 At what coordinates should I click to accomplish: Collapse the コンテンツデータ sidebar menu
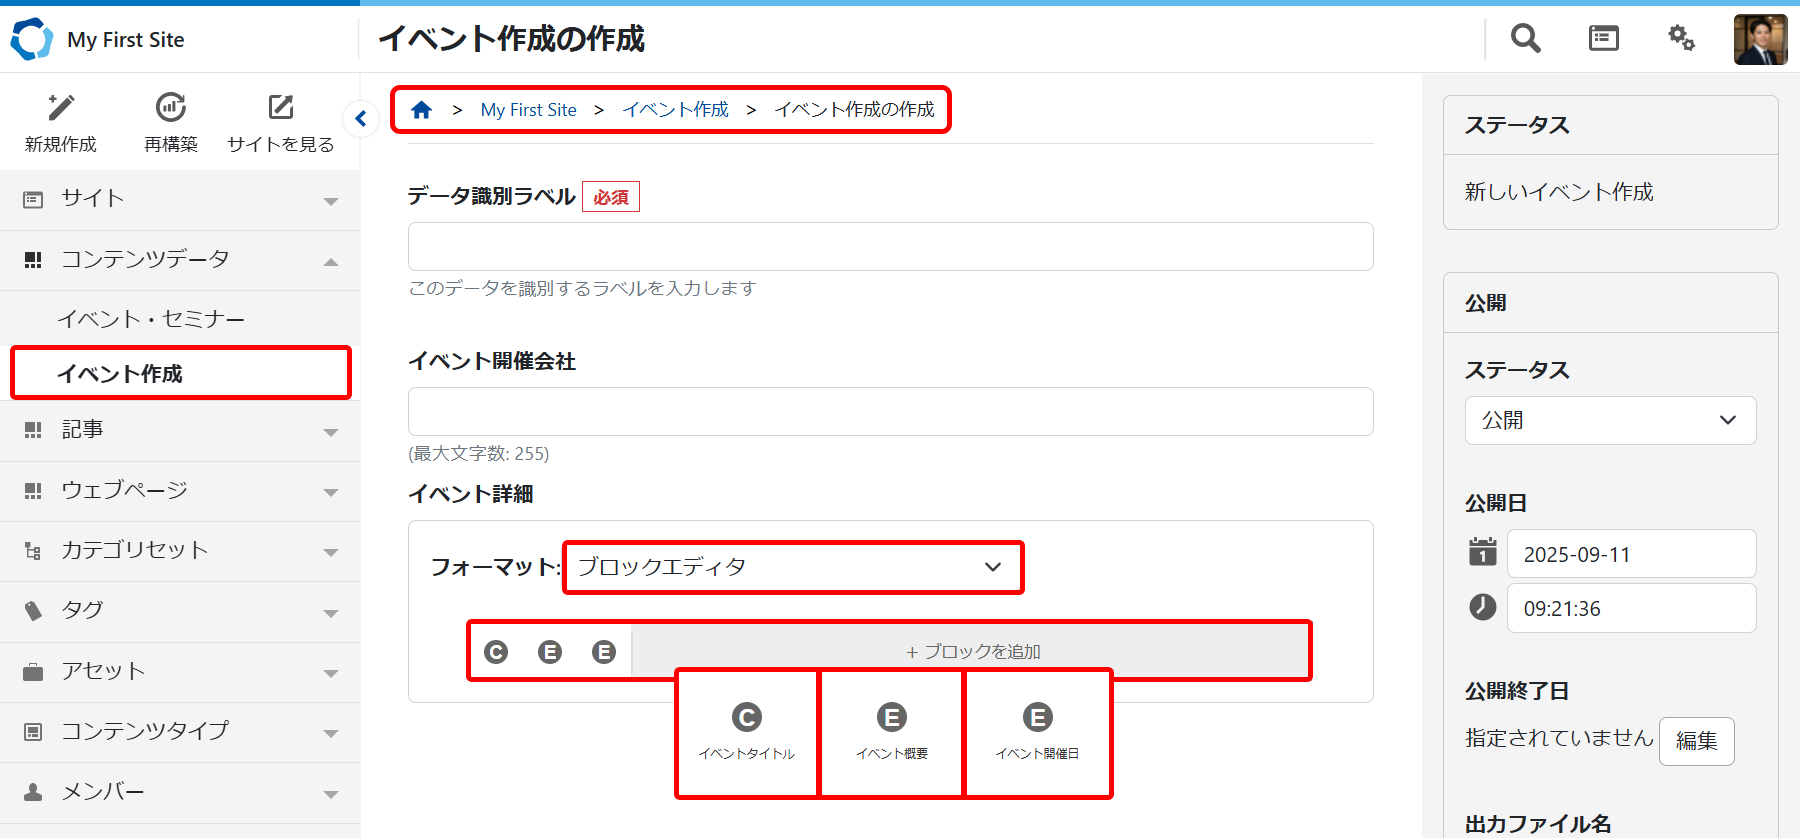coord(180,260)
